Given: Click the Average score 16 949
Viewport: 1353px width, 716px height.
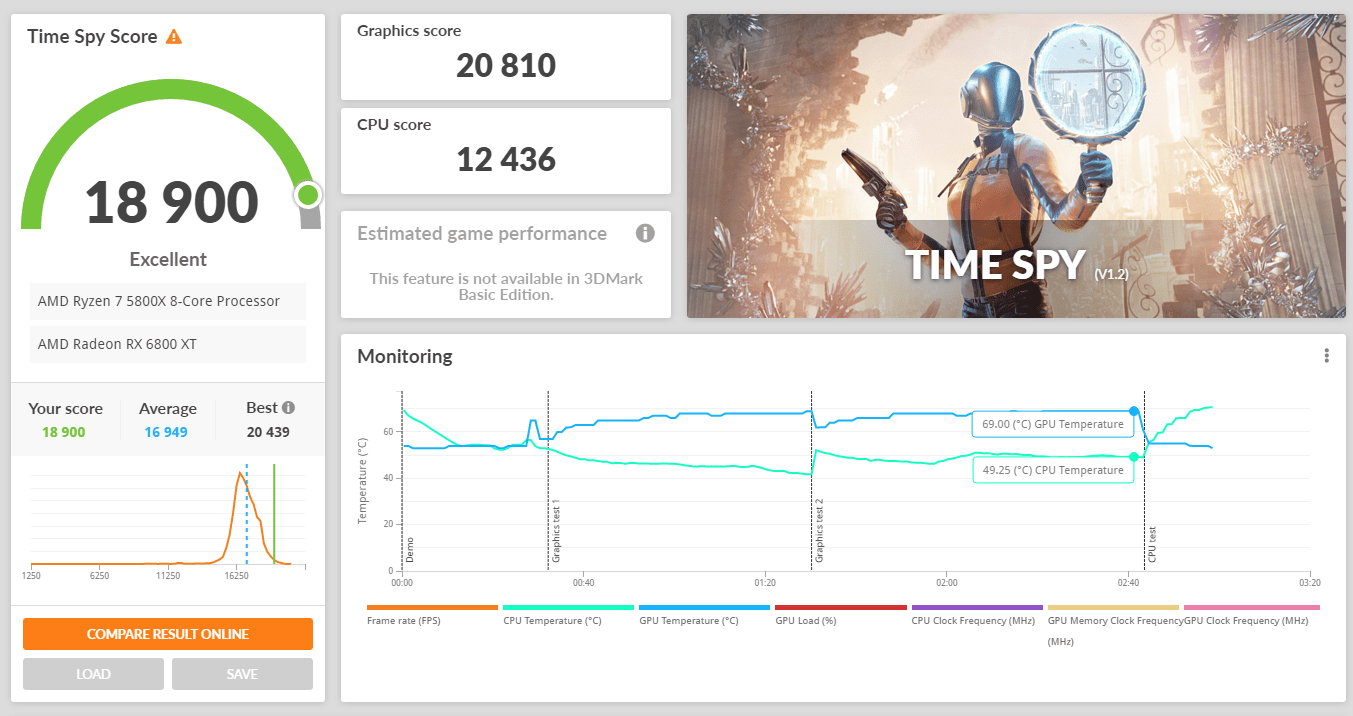Looking at the screenshot, I should (167, 432).
